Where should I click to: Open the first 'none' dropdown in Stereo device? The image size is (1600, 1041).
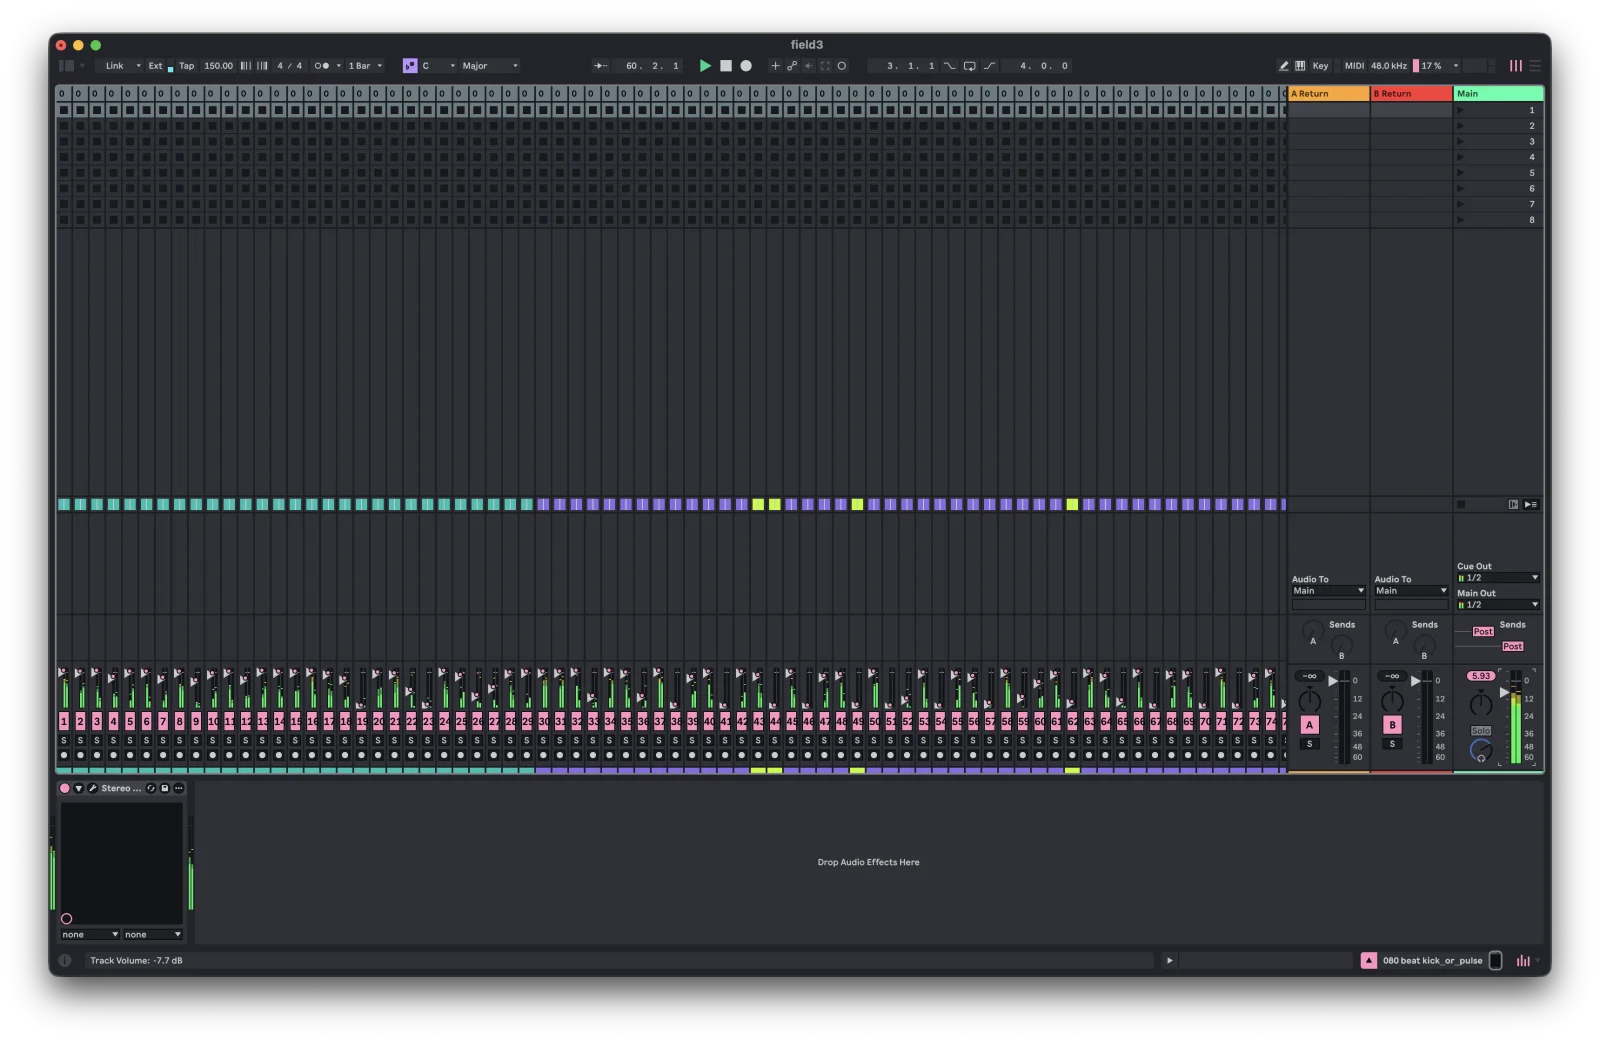click(x=90, y=936)
